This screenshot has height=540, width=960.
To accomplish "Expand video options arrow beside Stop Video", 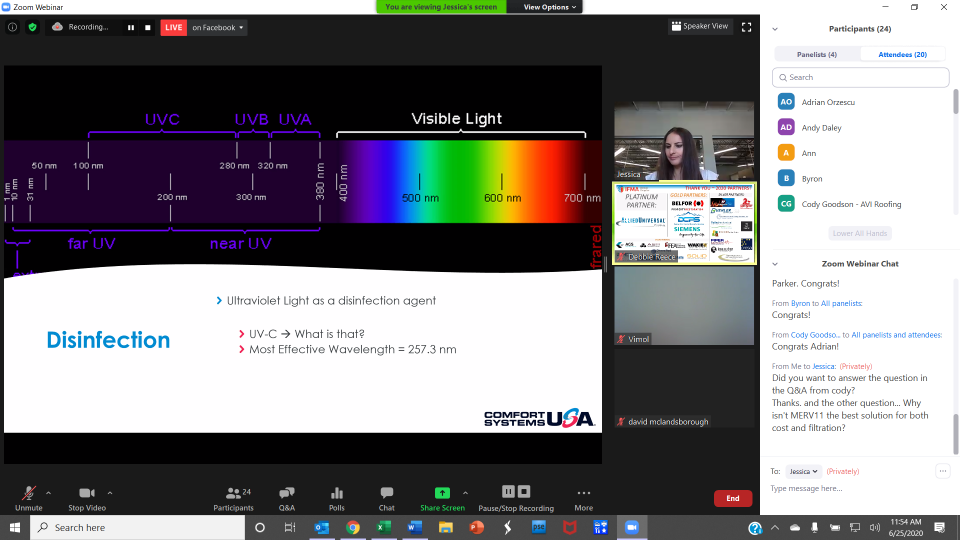I will pyautogui.click(x=110, y=493).
